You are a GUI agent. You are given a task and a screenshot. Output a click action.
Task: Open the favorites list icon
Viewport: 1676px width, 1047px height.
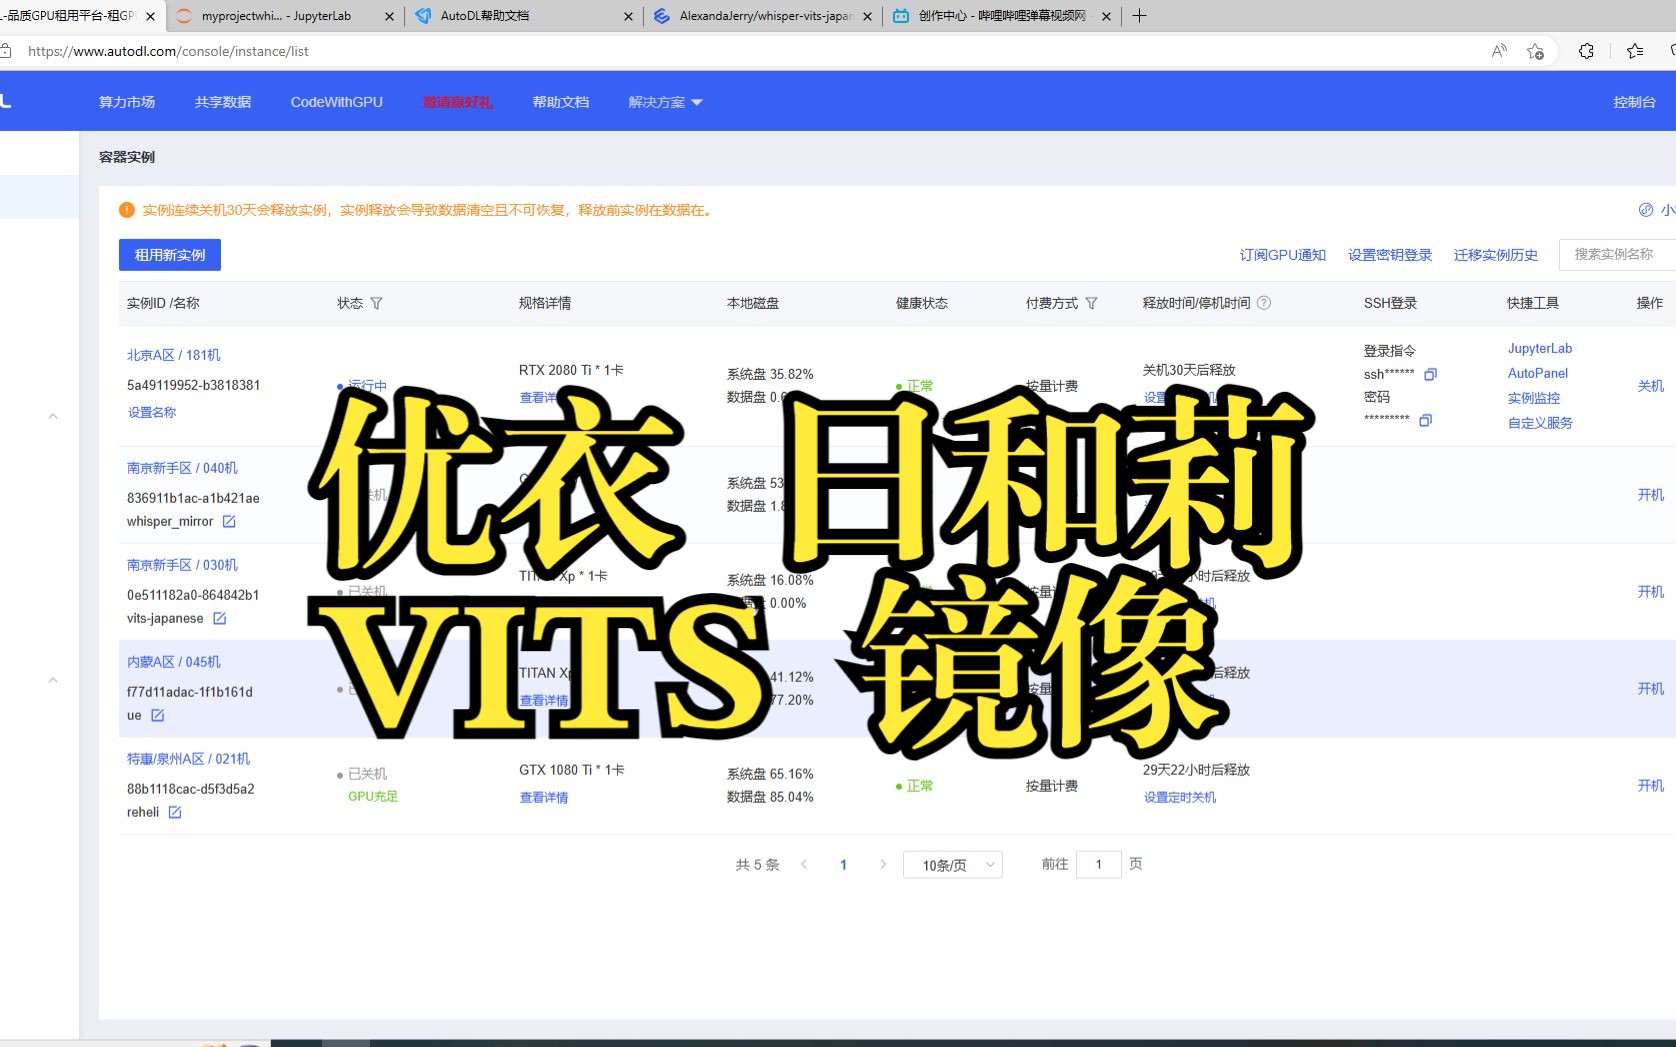tap(1635, 51)
